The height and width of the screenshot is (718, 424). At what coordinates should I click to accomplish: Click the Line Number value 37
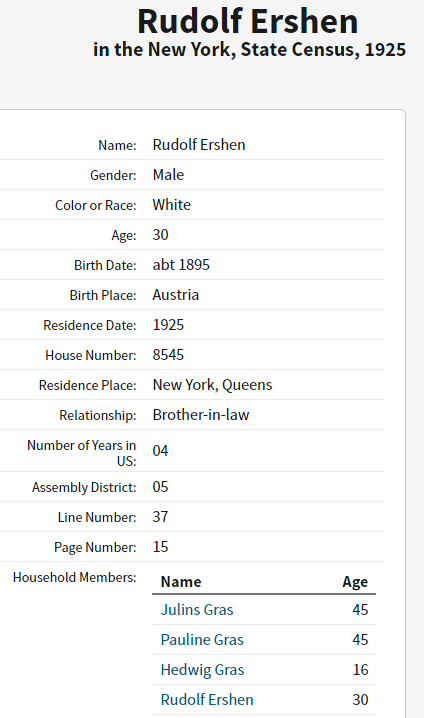tap(160, 517)
